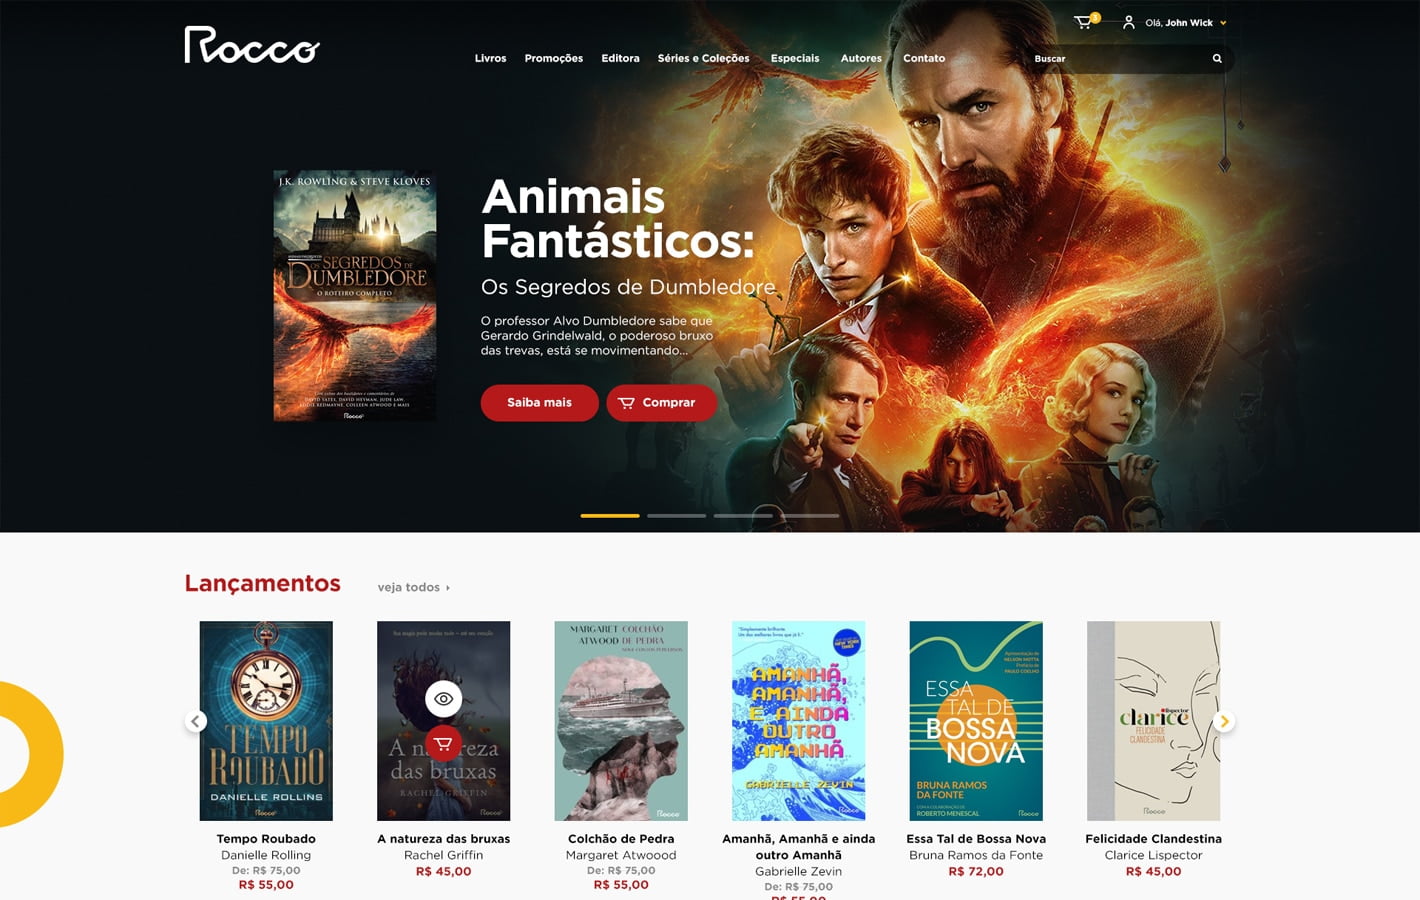
Task: Open the shopping cart icon in header
Action: (1084, 22)
